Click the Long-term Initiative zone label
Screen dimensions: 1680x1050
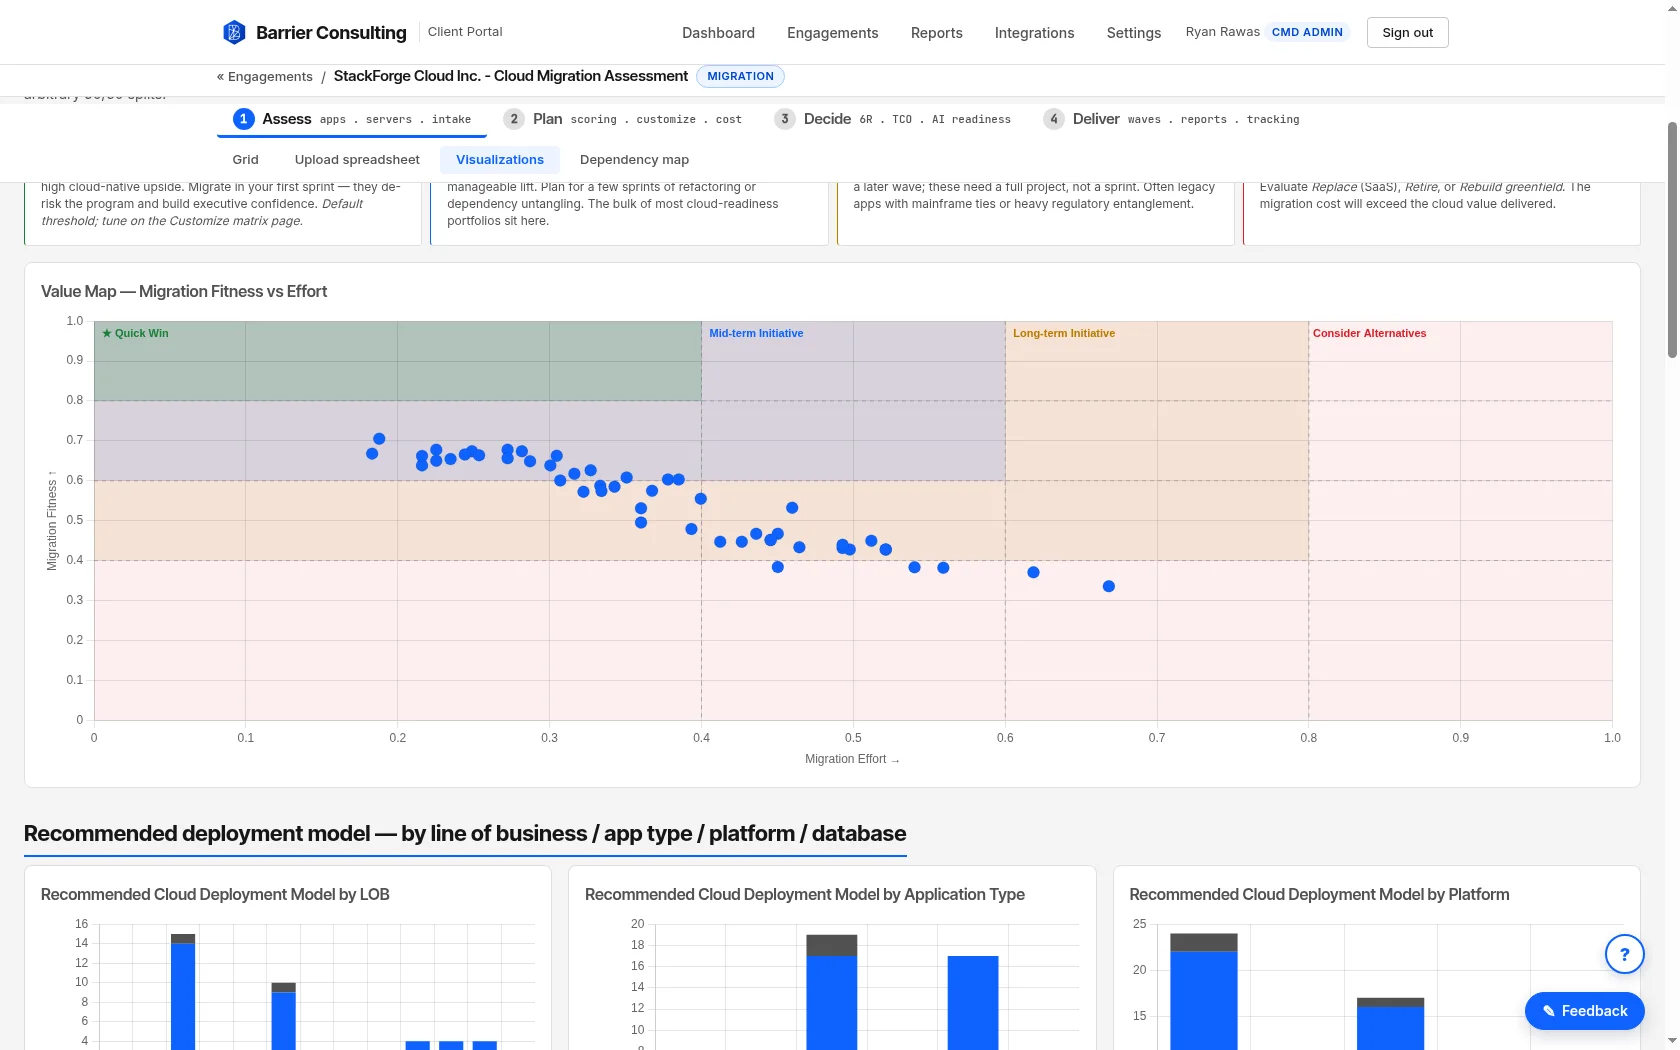click(x=1064, y=334)
